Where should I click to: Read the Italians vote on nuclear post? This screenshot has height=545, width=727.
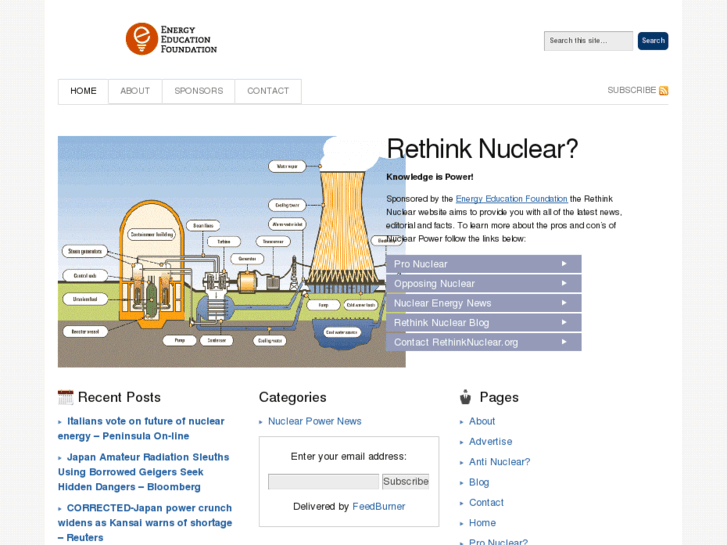click(141, 429)
